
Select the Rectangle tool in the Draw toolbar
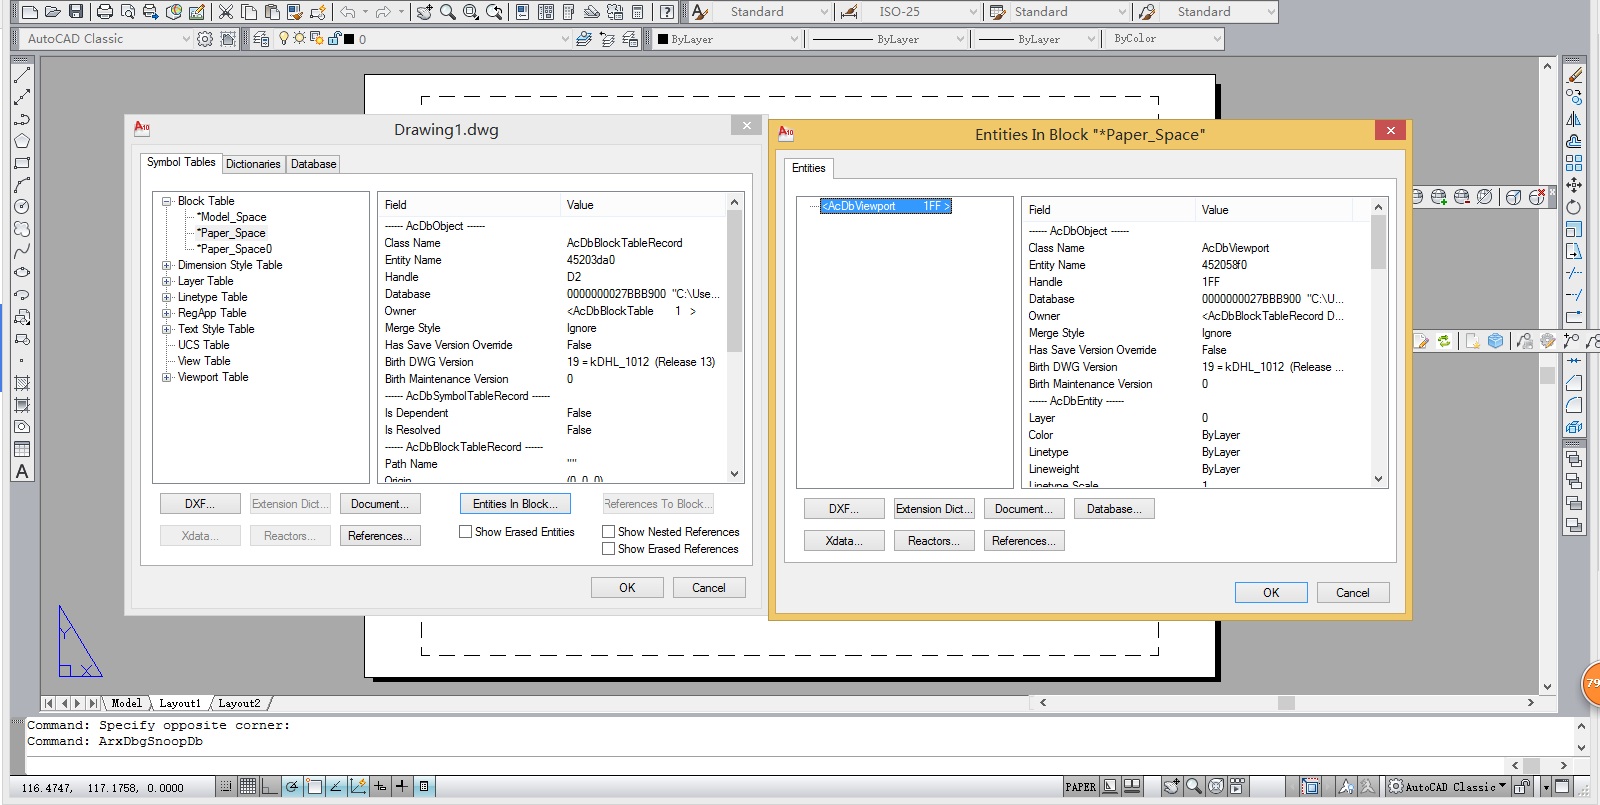click(x=22, y=163)
